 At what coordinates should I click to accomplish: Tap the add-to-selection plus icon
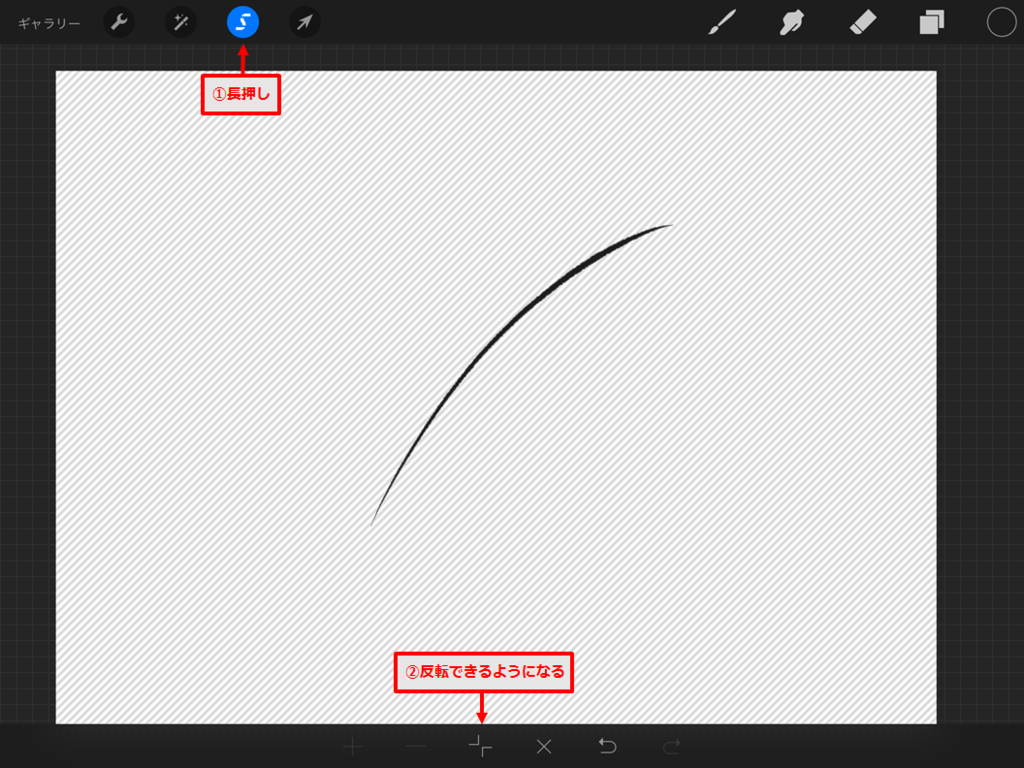pyautogui.click(x=353, y=746)
